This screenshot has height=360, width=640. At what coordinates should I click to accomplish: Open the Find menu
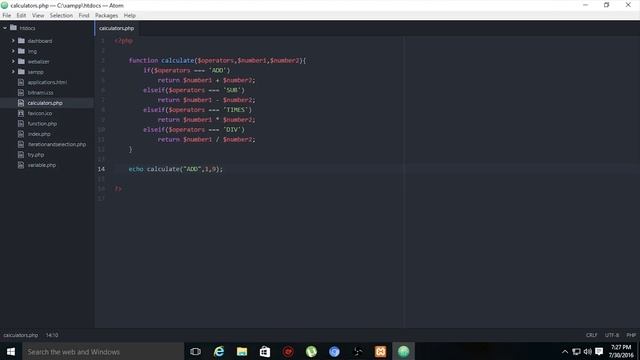pos(84,16)
